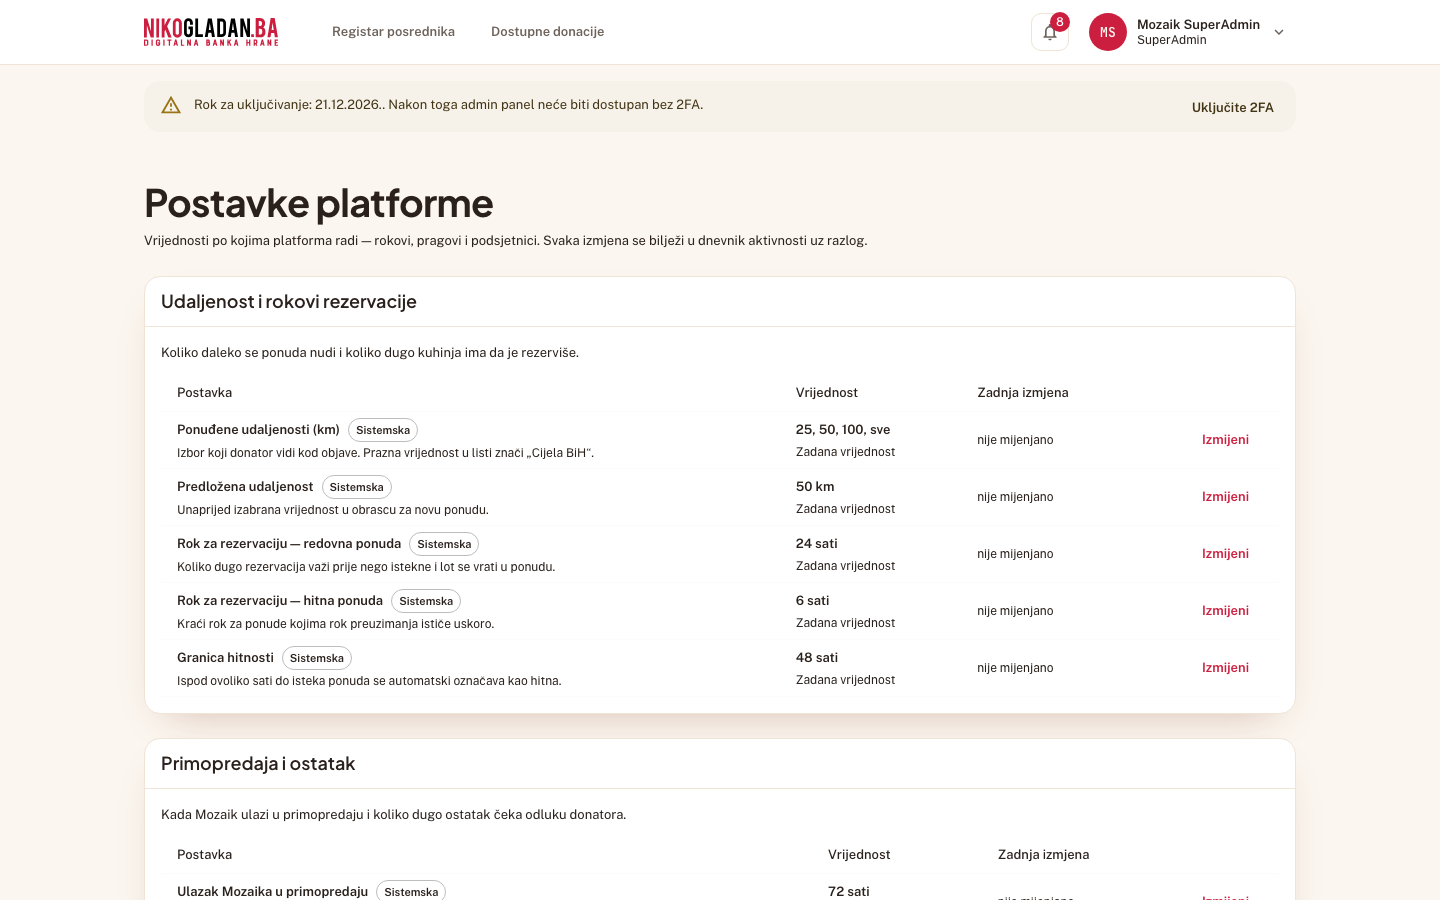Click Sistemska badge beside hitna ponuda
This screenshot has height=900, width=1440.
click(426, 601)
